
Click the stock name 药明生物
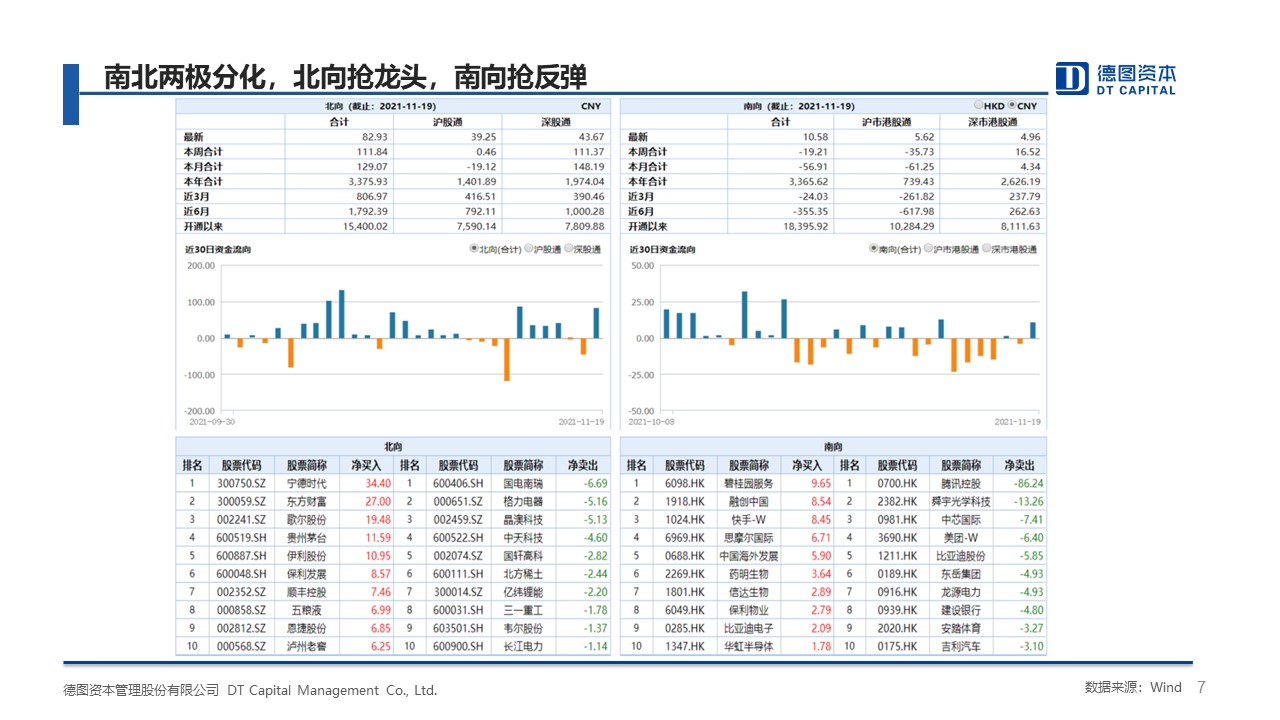749,574
